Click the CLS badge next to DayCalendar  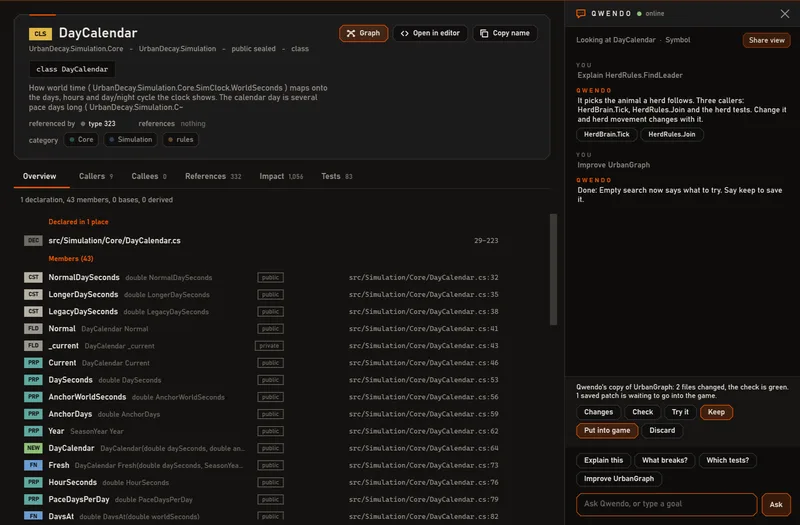pyautogui.click(x=40, y=34)
